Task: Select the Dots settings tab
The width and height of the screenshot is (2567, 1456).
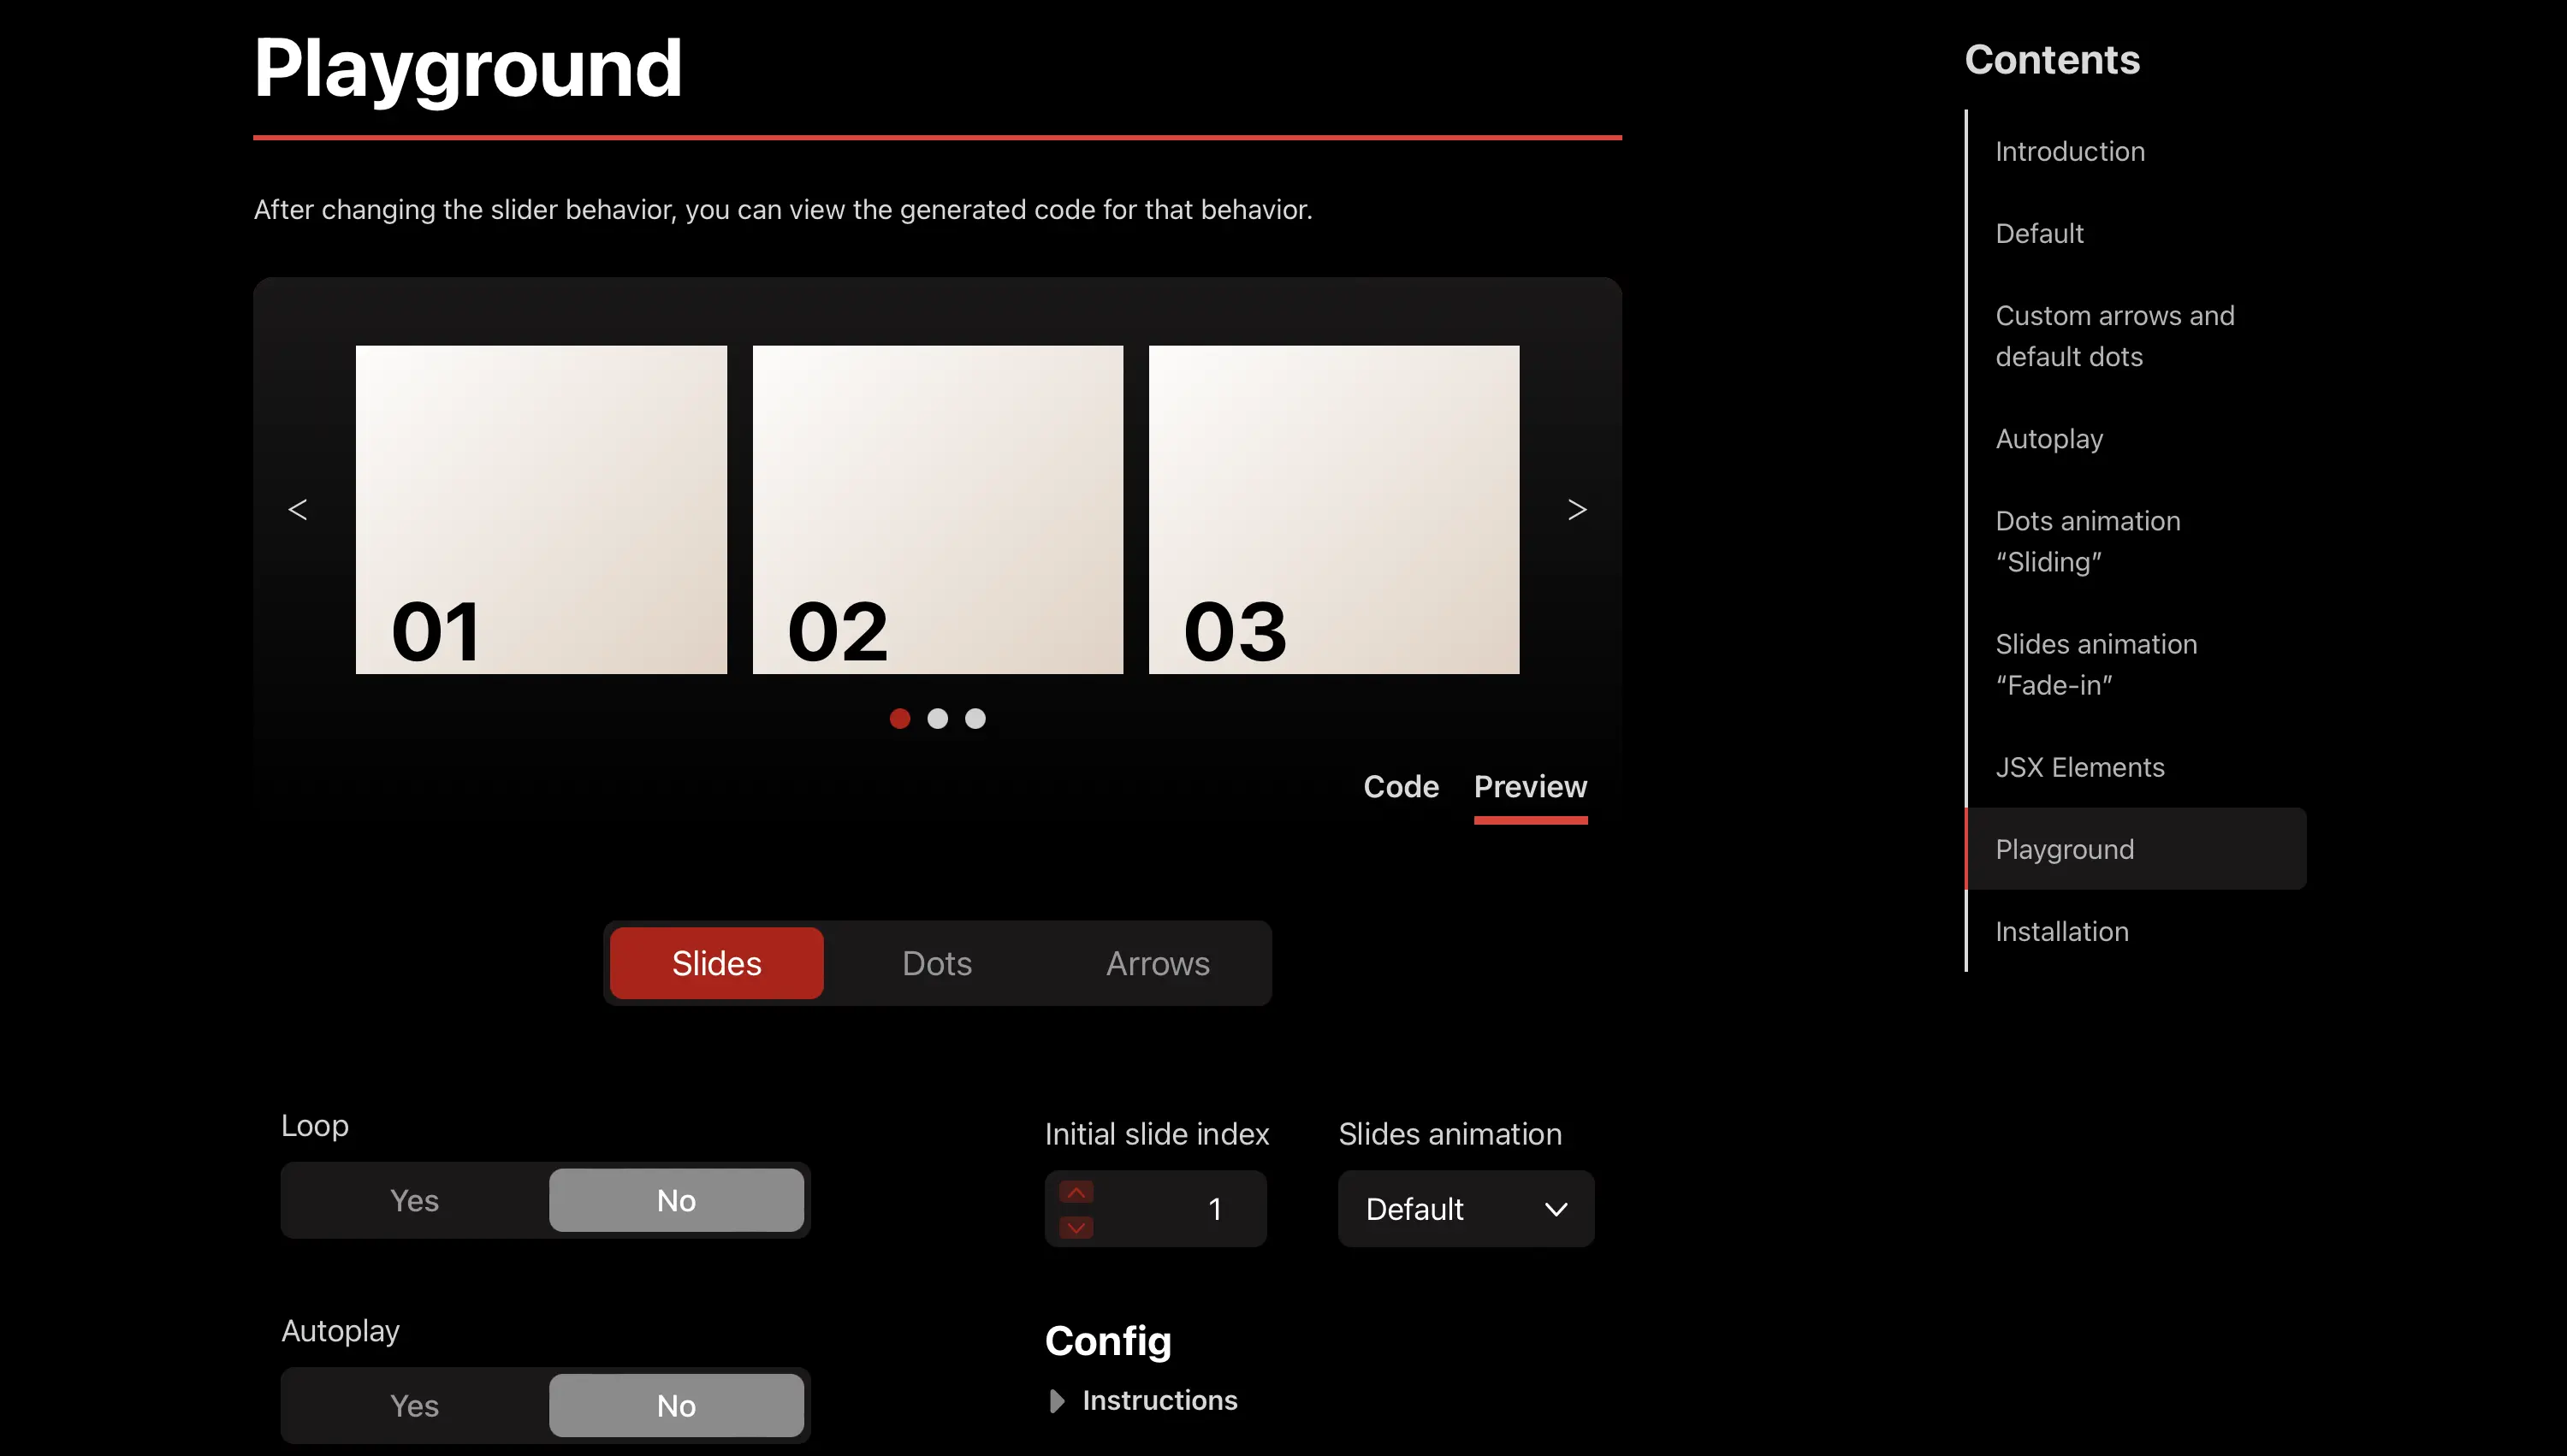Action: (x=936, y=962)
